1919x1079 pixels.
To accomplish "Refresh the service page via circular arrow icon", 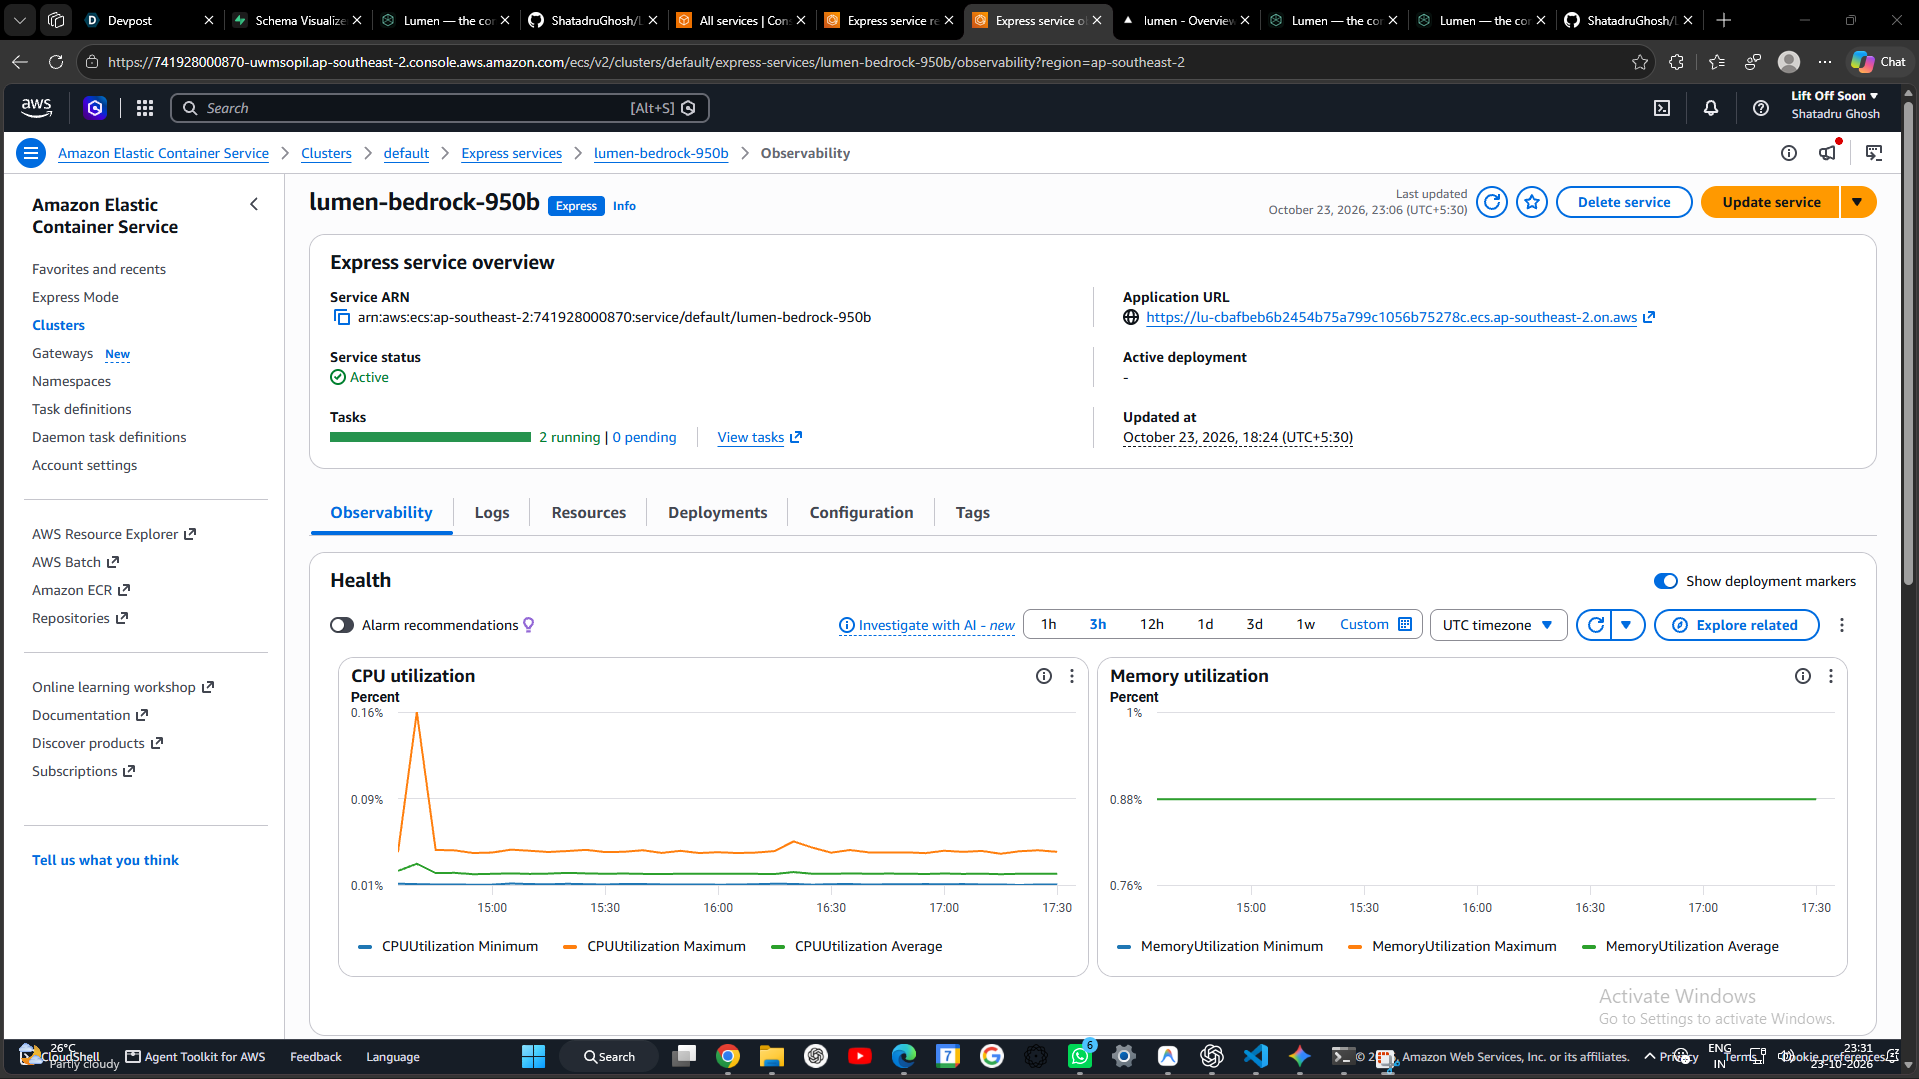I will pyautogui.click(x=1492, y=202).
